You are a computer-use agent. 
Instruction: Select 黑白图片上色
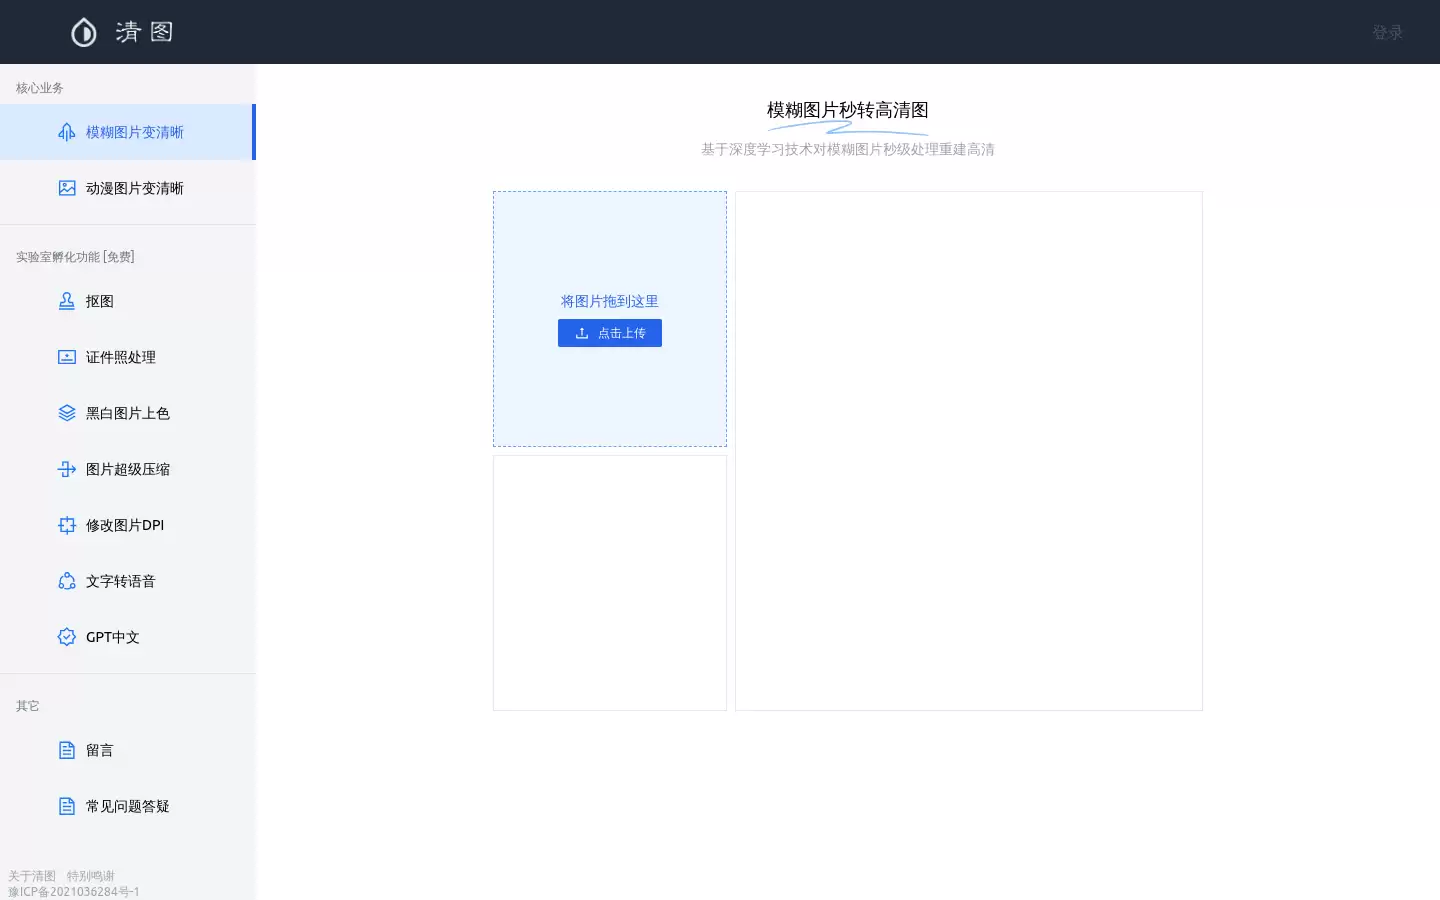pos(128,413)
